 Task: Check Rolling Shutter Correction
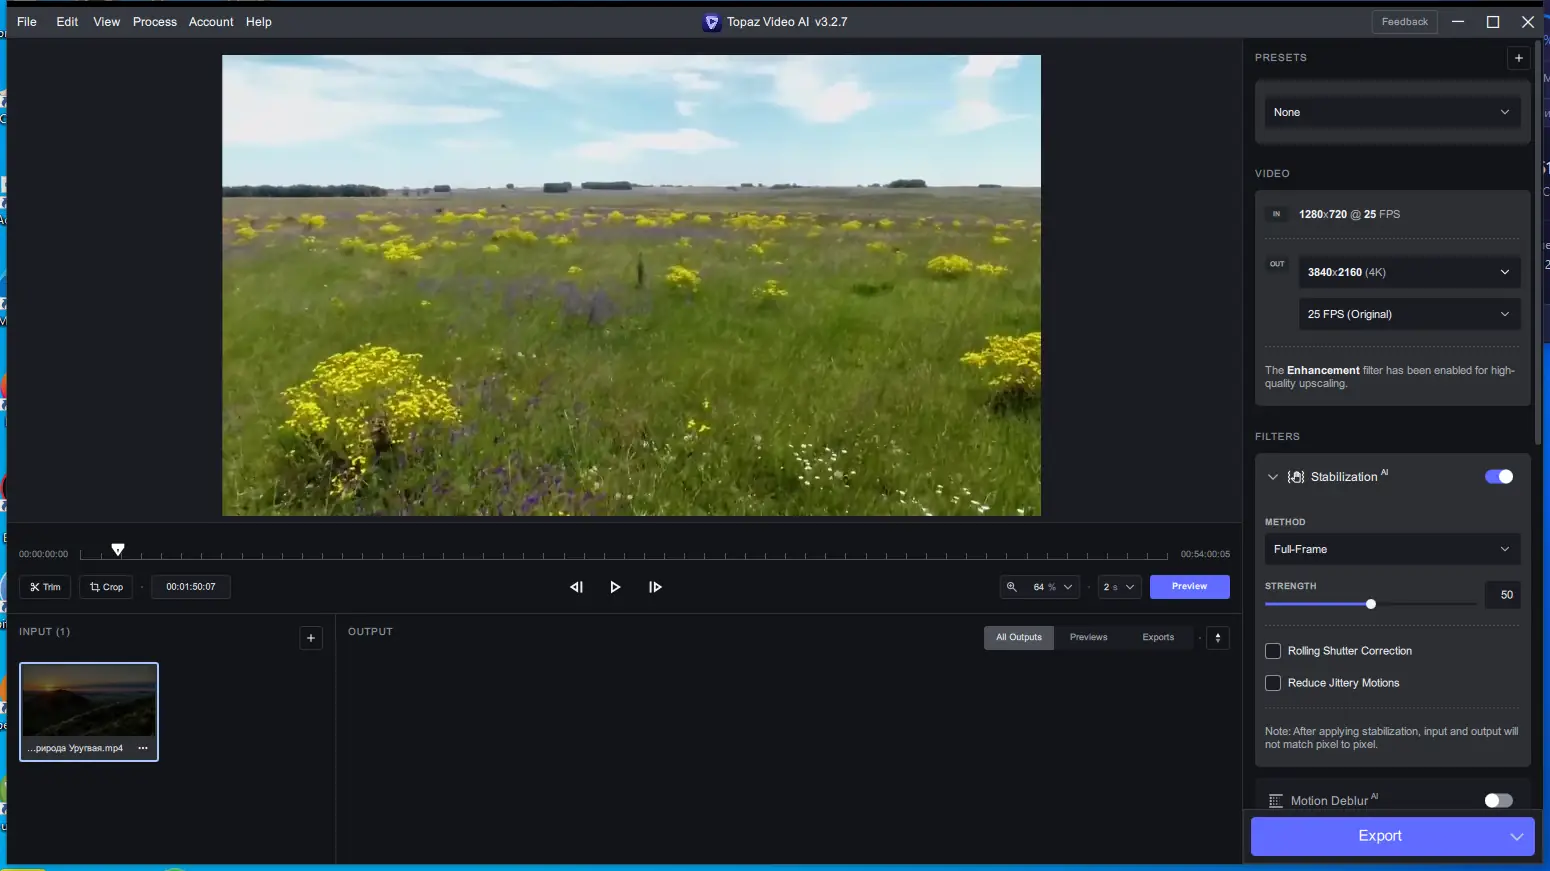(x=1273, y=651)
